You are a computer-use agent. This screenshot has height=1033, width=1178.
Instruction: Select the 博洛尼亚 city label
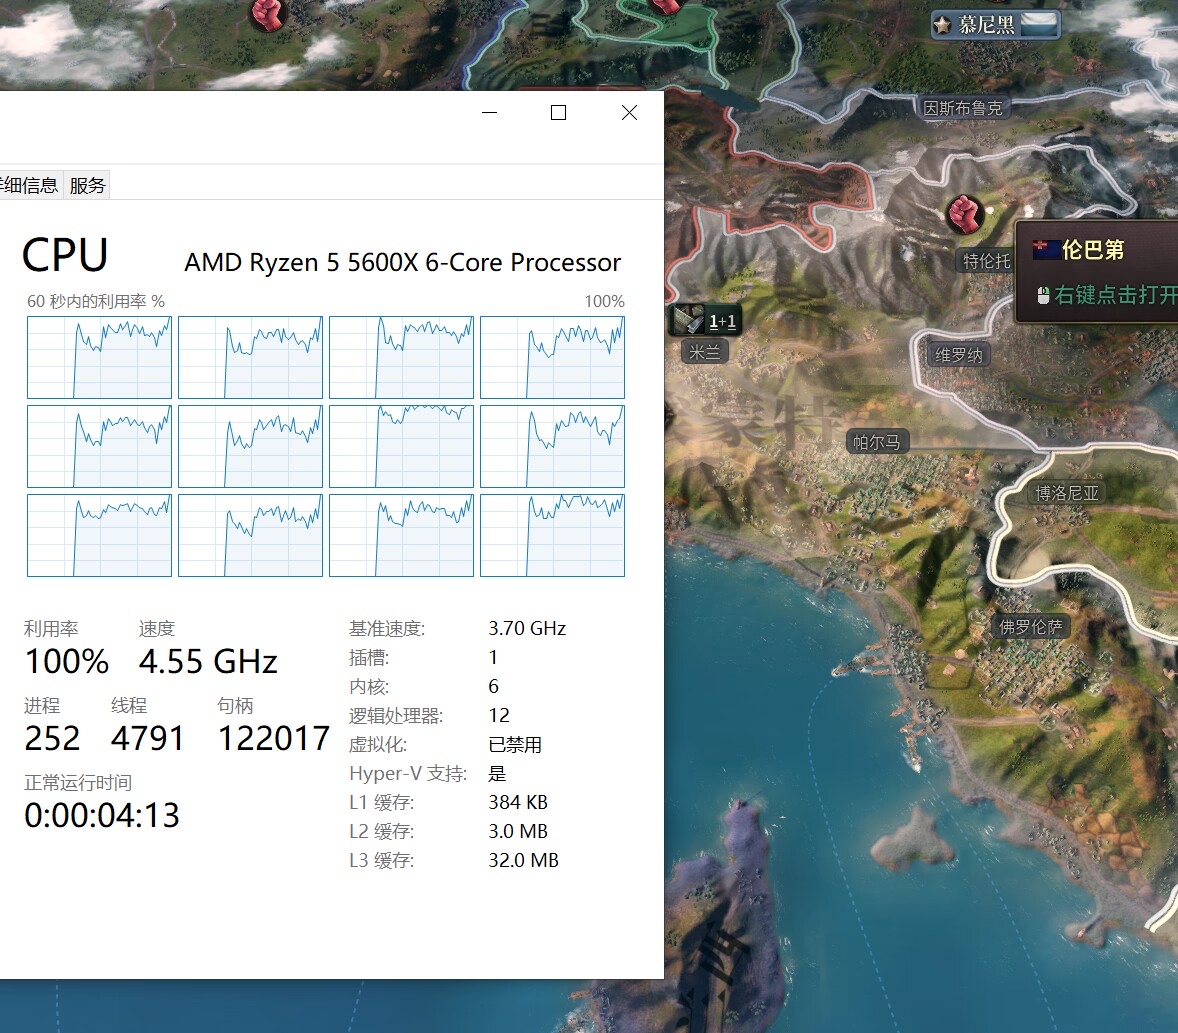point(1066,493)
